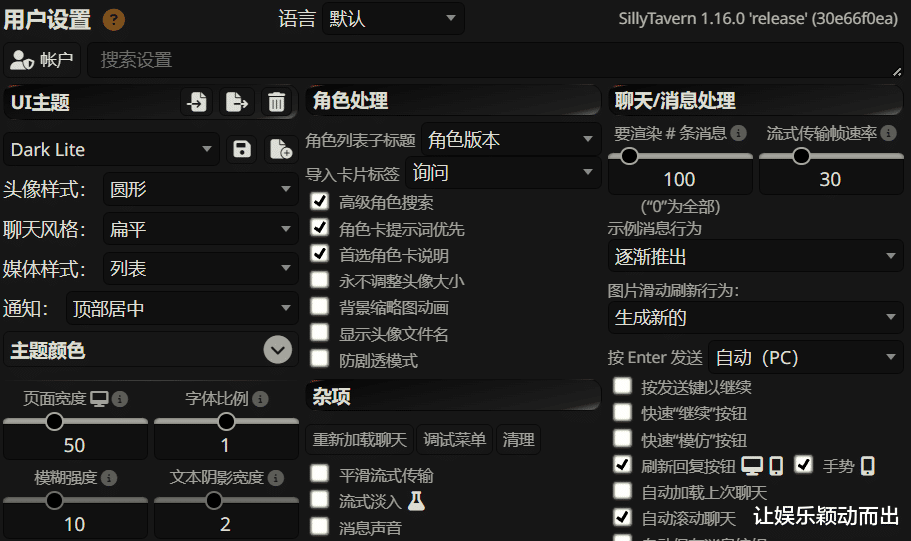
Task: Enable 消息声音 checkbox
Action: tap(320, 526)
